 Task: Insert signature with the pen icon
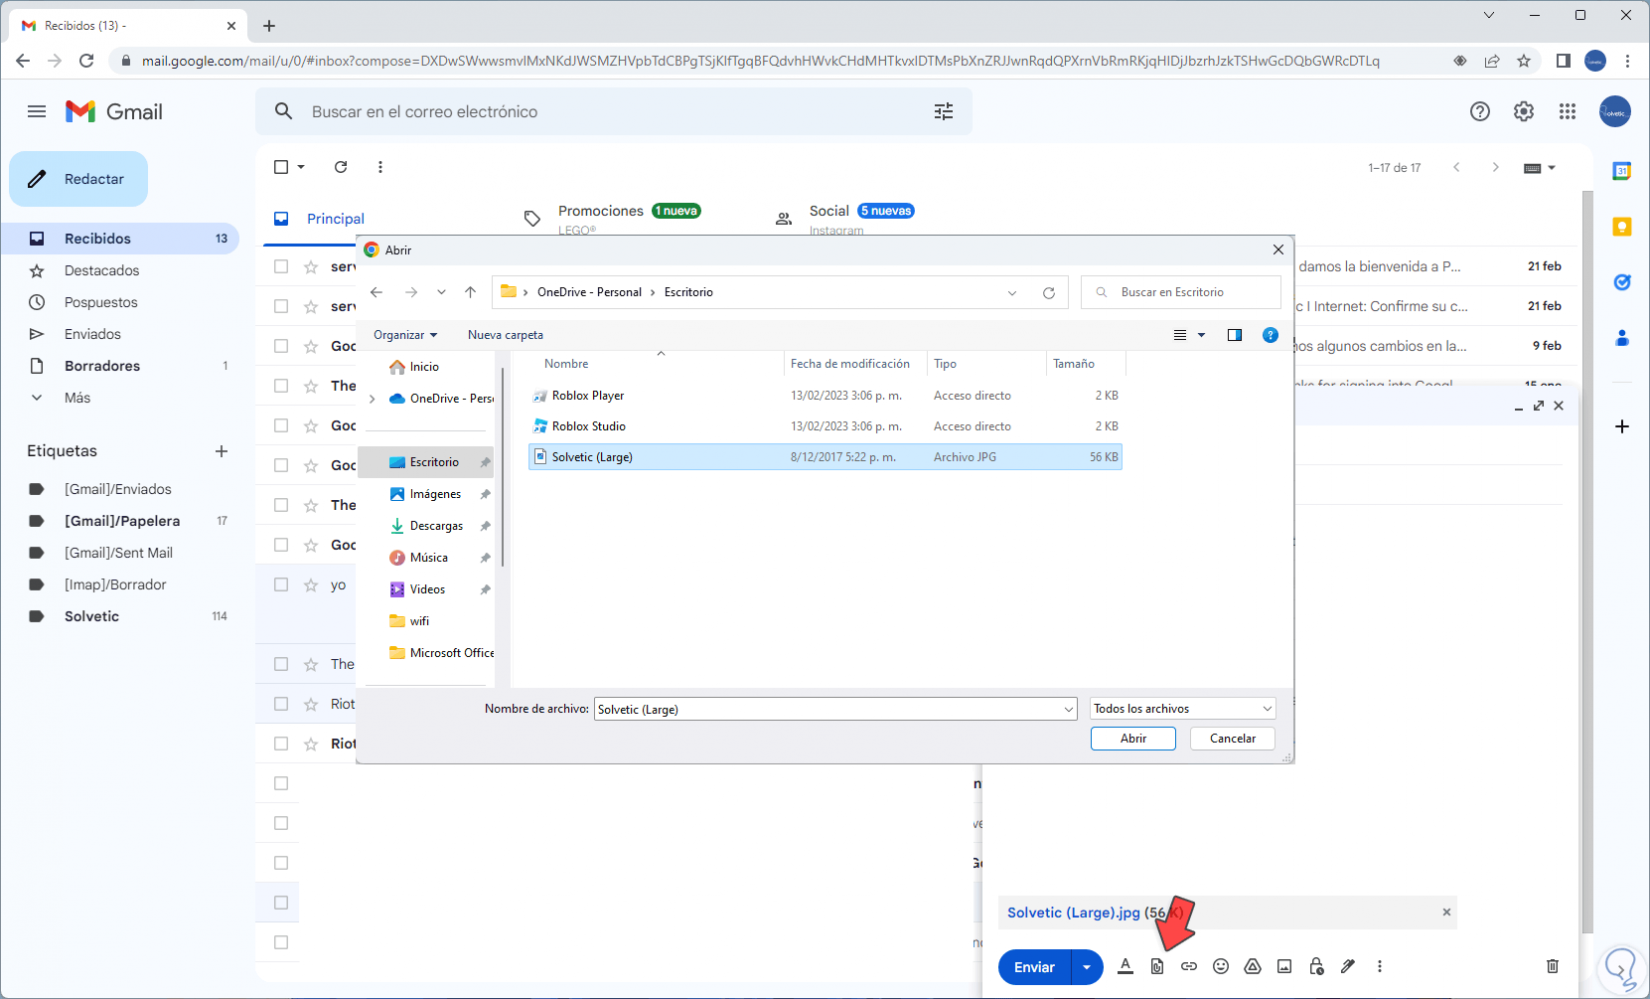[x=1348, y=966]
